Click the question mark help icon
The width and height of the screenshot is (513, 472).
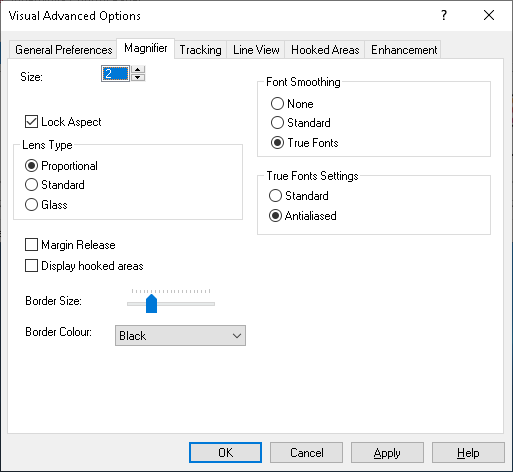click(444, 15)
